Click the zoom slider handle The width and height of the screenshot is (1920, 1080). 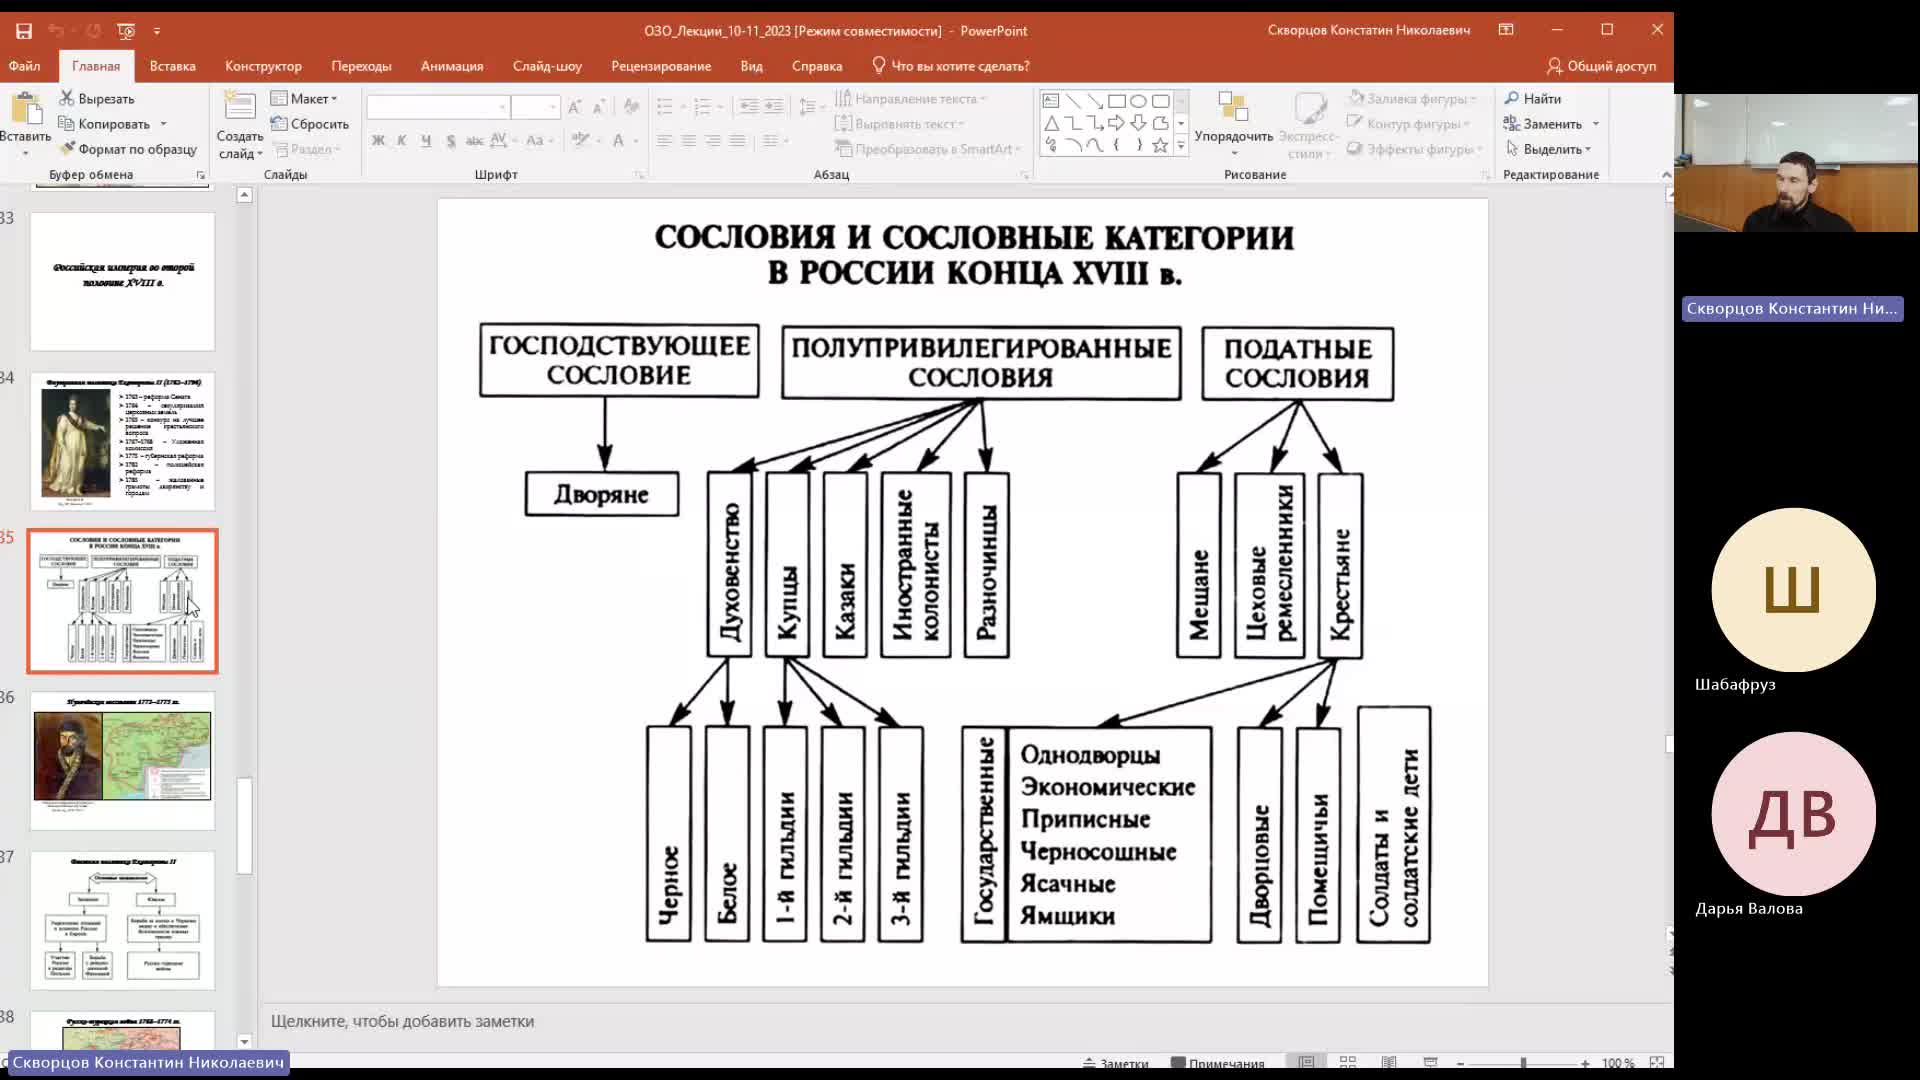coord(1523,1063)
